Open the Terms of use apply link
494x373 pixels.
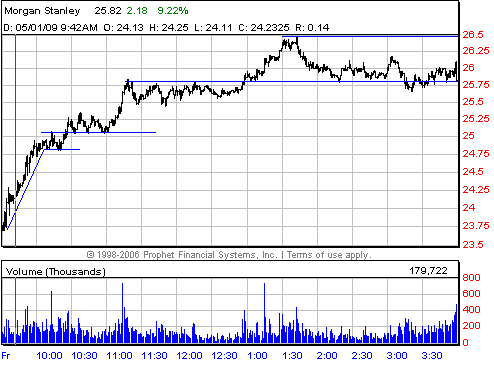(x=329, y=255)
